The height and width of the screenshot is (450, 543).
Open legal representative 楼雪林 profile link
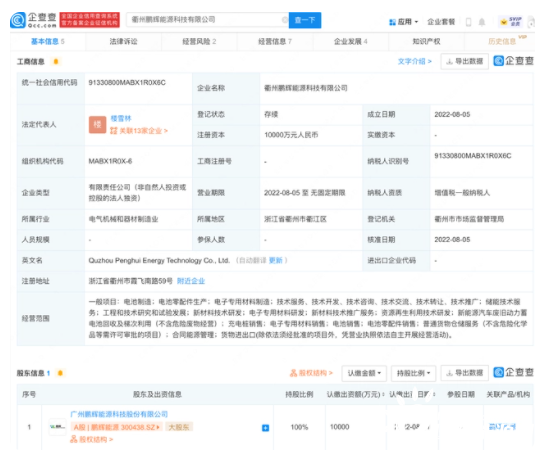pos(121,118)
